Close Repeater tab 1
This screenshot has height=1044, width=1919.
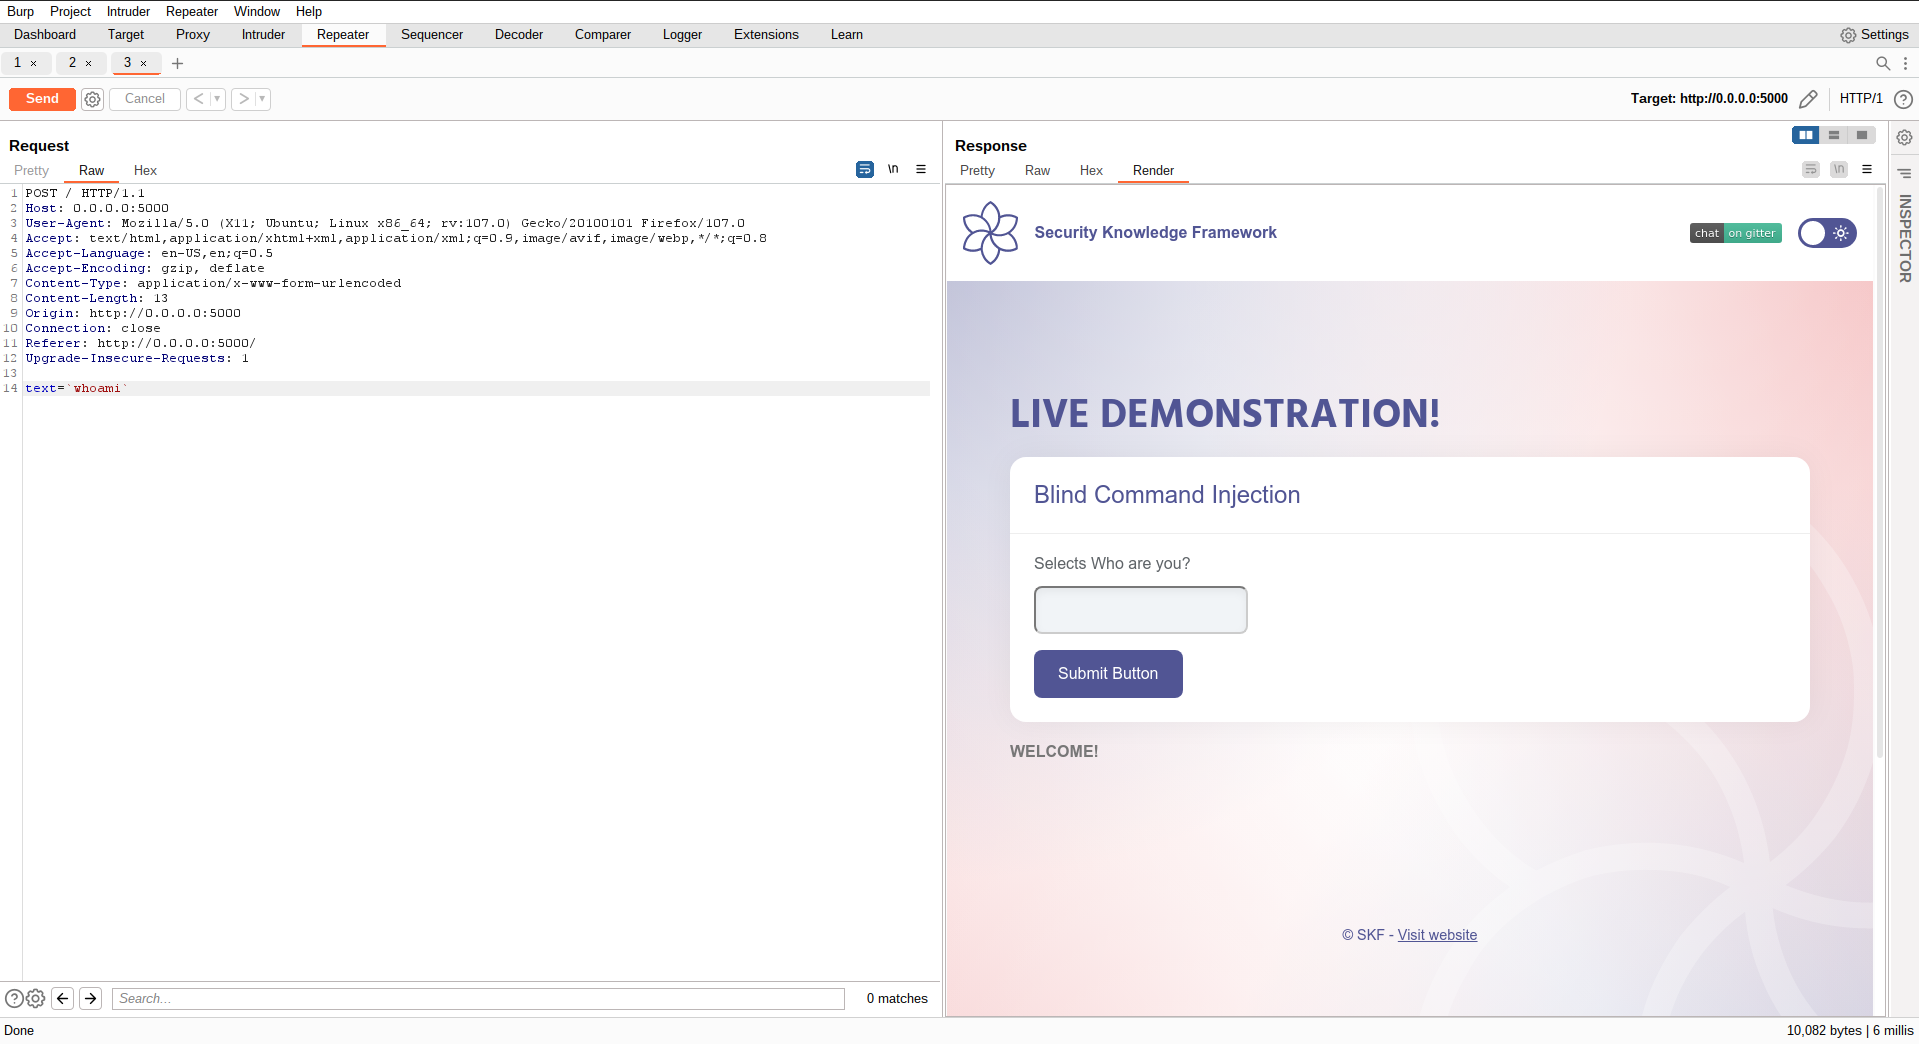click(x=34, y=63)
